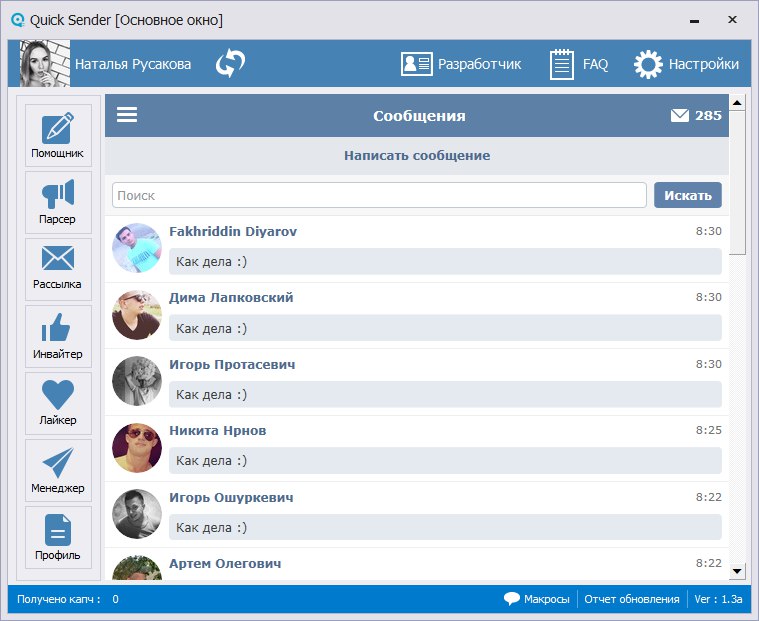Viewport: 759px width, 621px height.
Task: Click the Наталья Русакова account name
Action: tap(133, 64)
